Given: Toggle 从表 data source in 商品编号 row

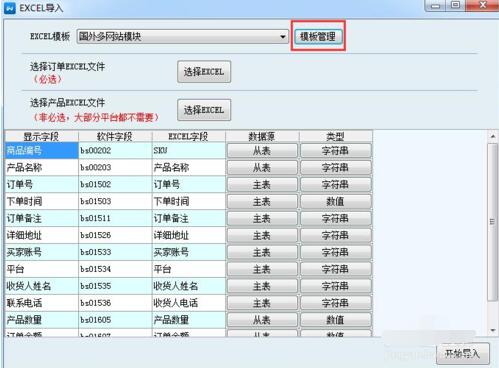Looking at the screenshot, I should click(262, 151).
